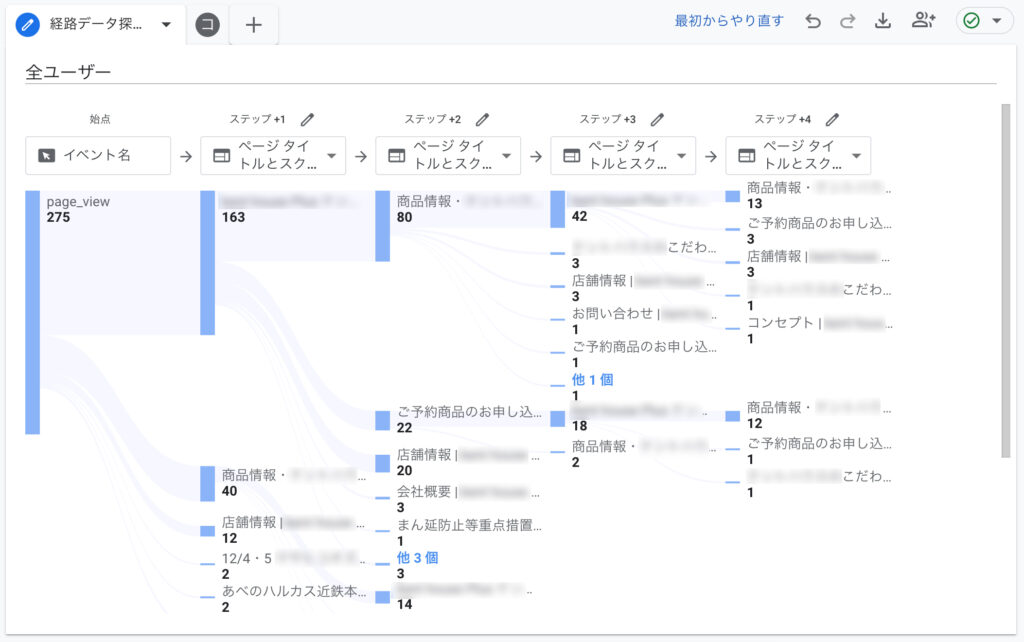The height and width of the screenshot is (642, 1024).
Task: Add a new tab with plus icon
Action: 253,25
